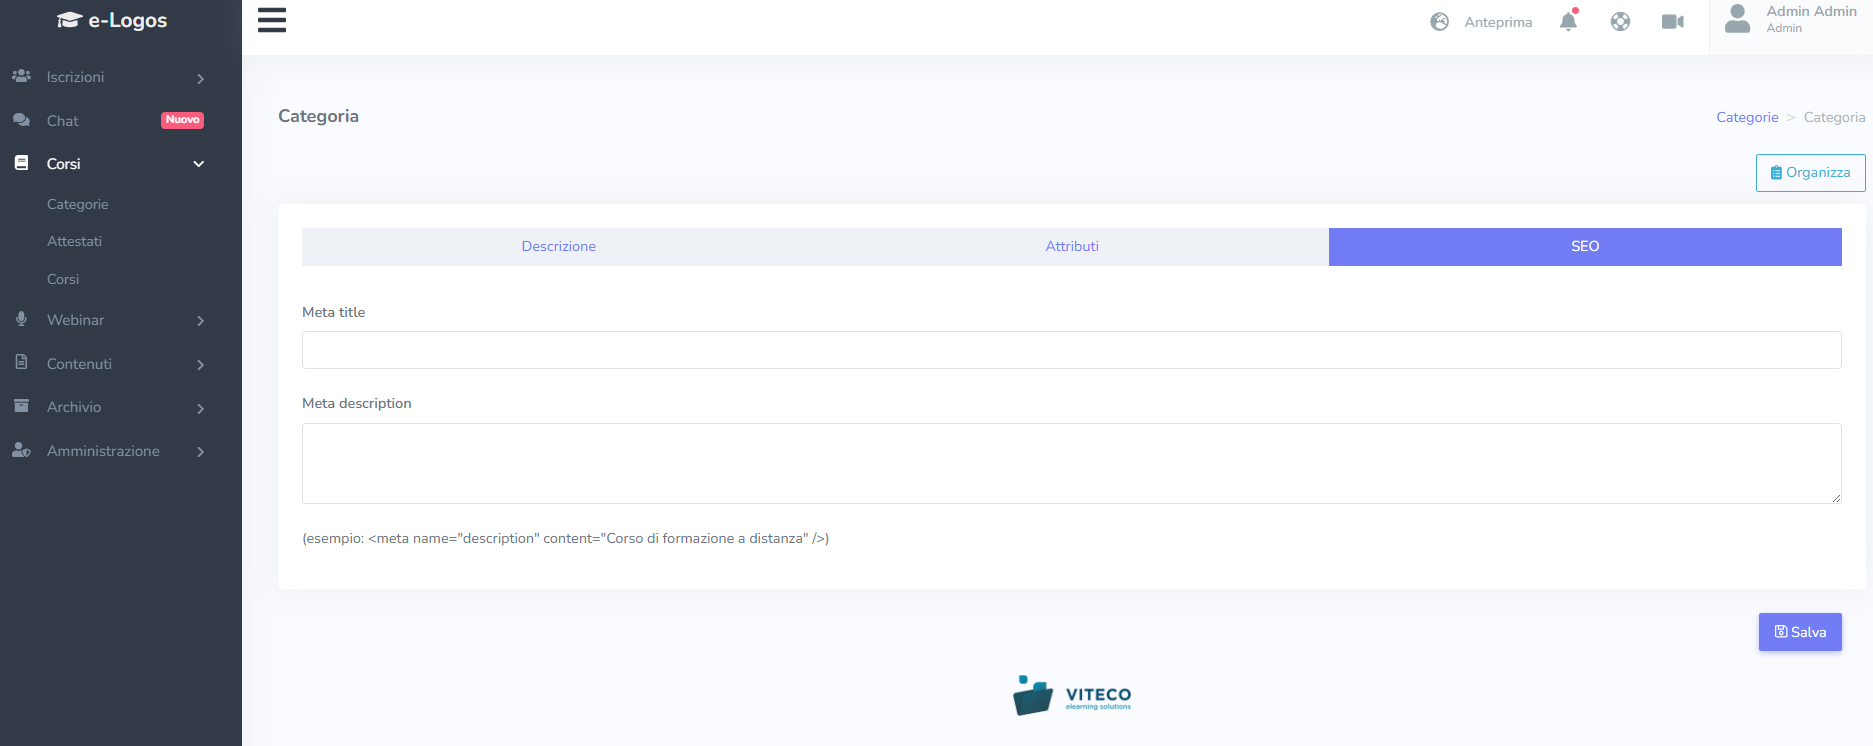Image resolution: width=1873 pixels, height=746 pixels.
Task: Open the notifications bell
Action: tap(1568, 21)
